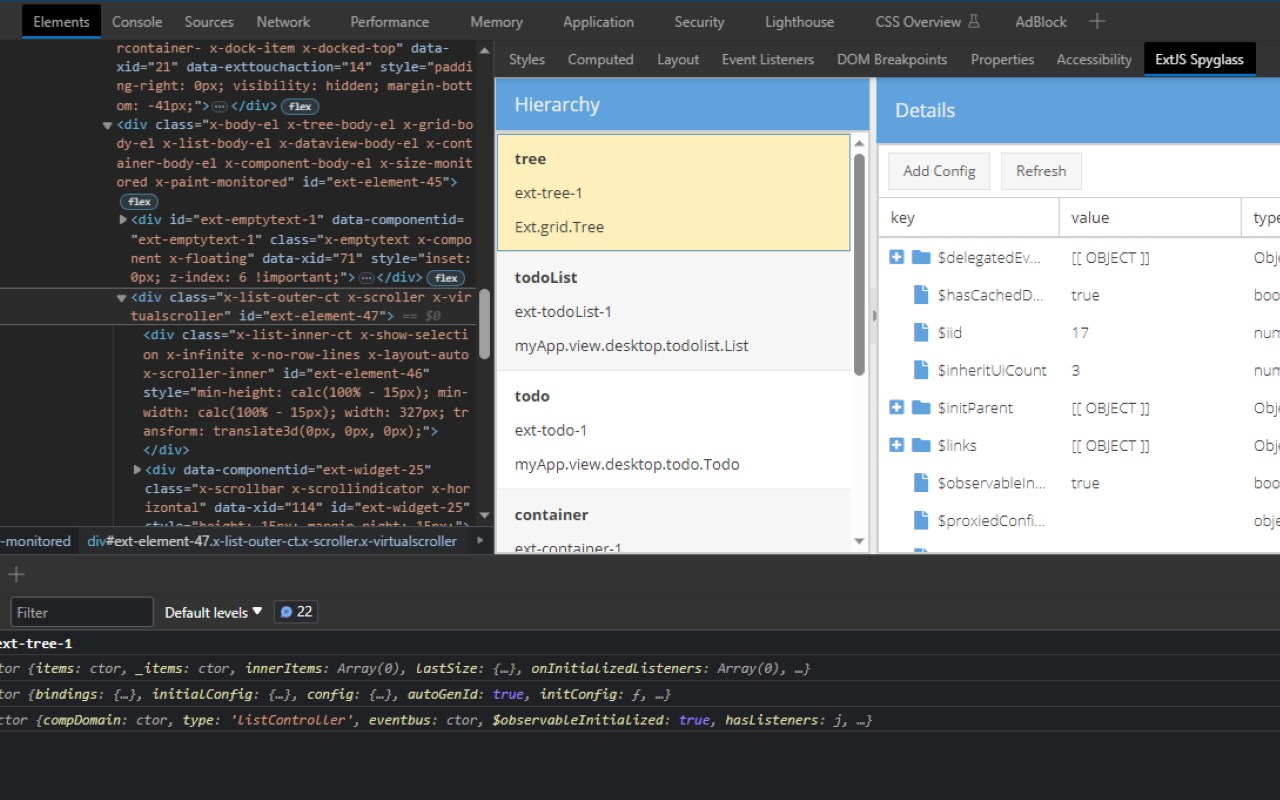Switch to the Console tab
The height and width of the screenshot is (800, 1280).
[x=137, y=21]
